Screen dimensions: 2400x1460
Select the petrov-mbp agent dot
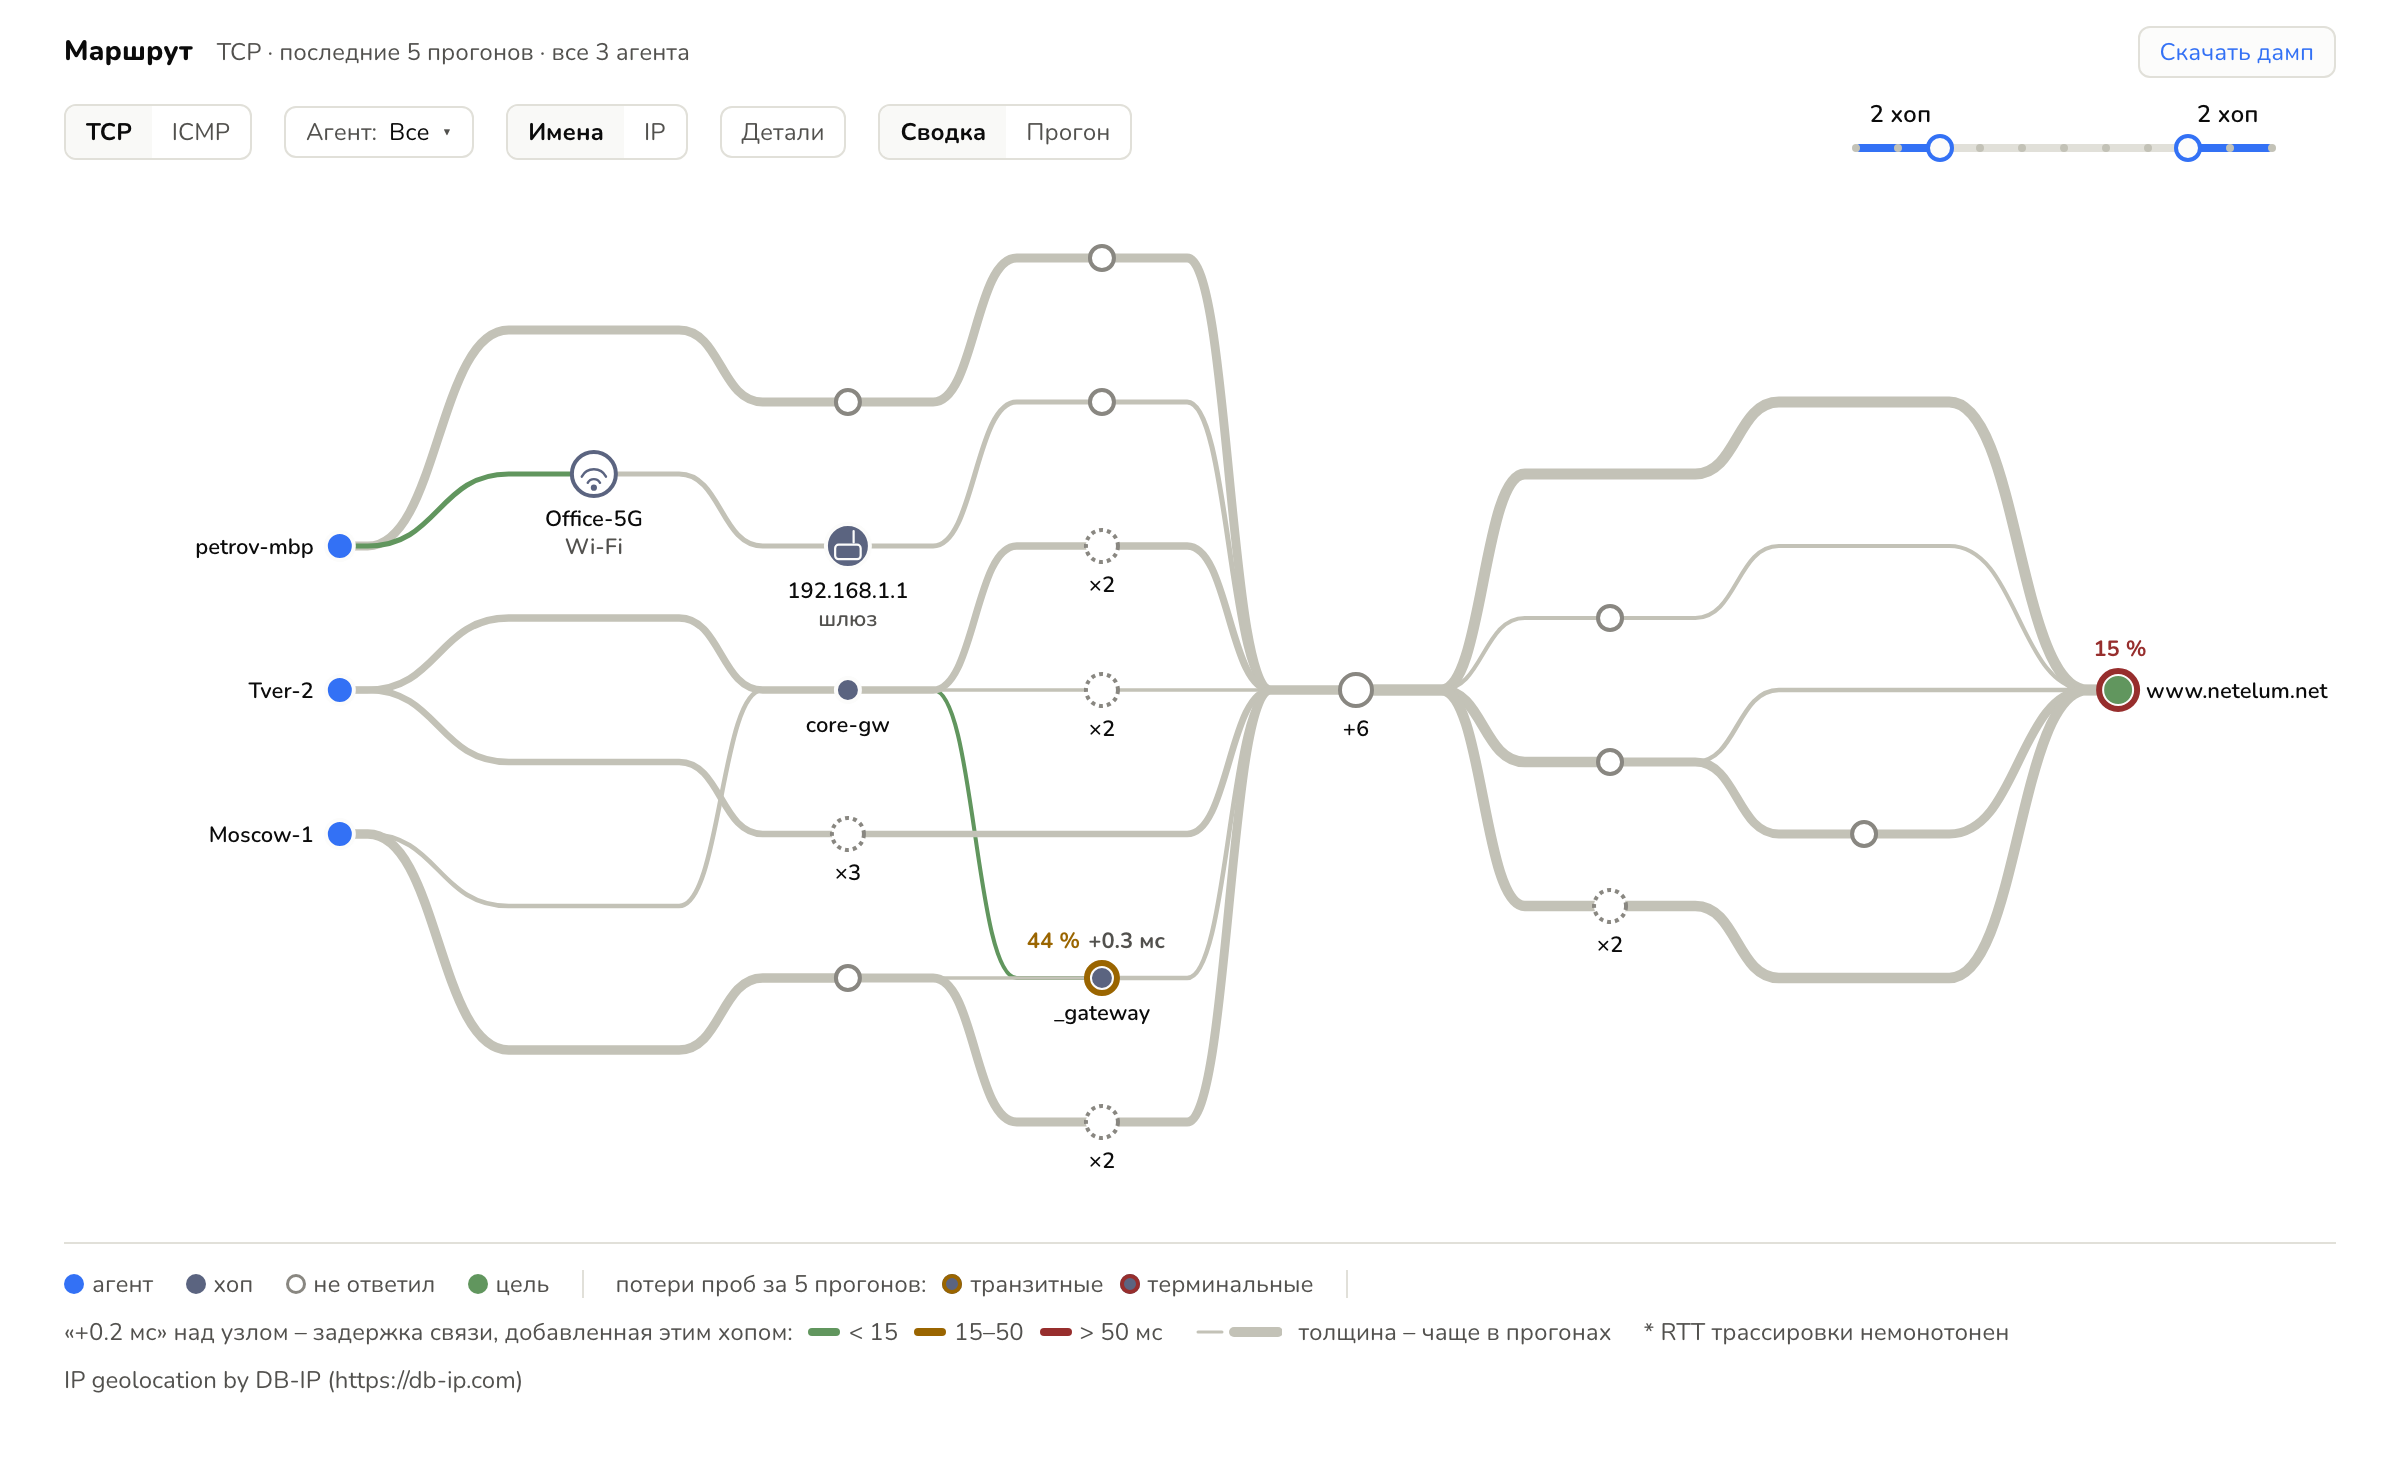340,546
